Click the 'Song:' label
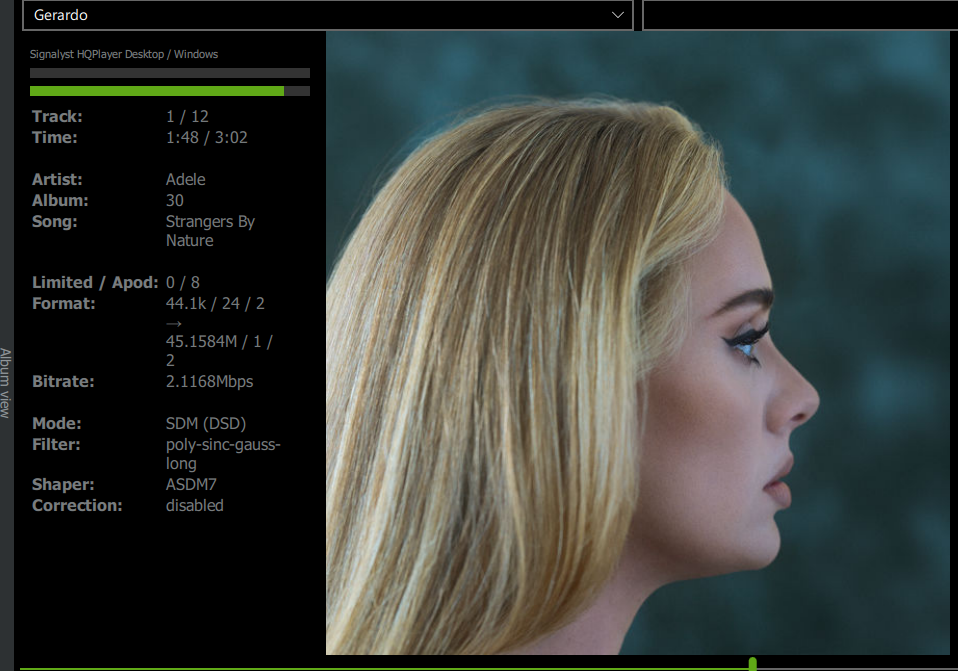The height and width of the screenshot is (671, 958). tap(54, 221)
